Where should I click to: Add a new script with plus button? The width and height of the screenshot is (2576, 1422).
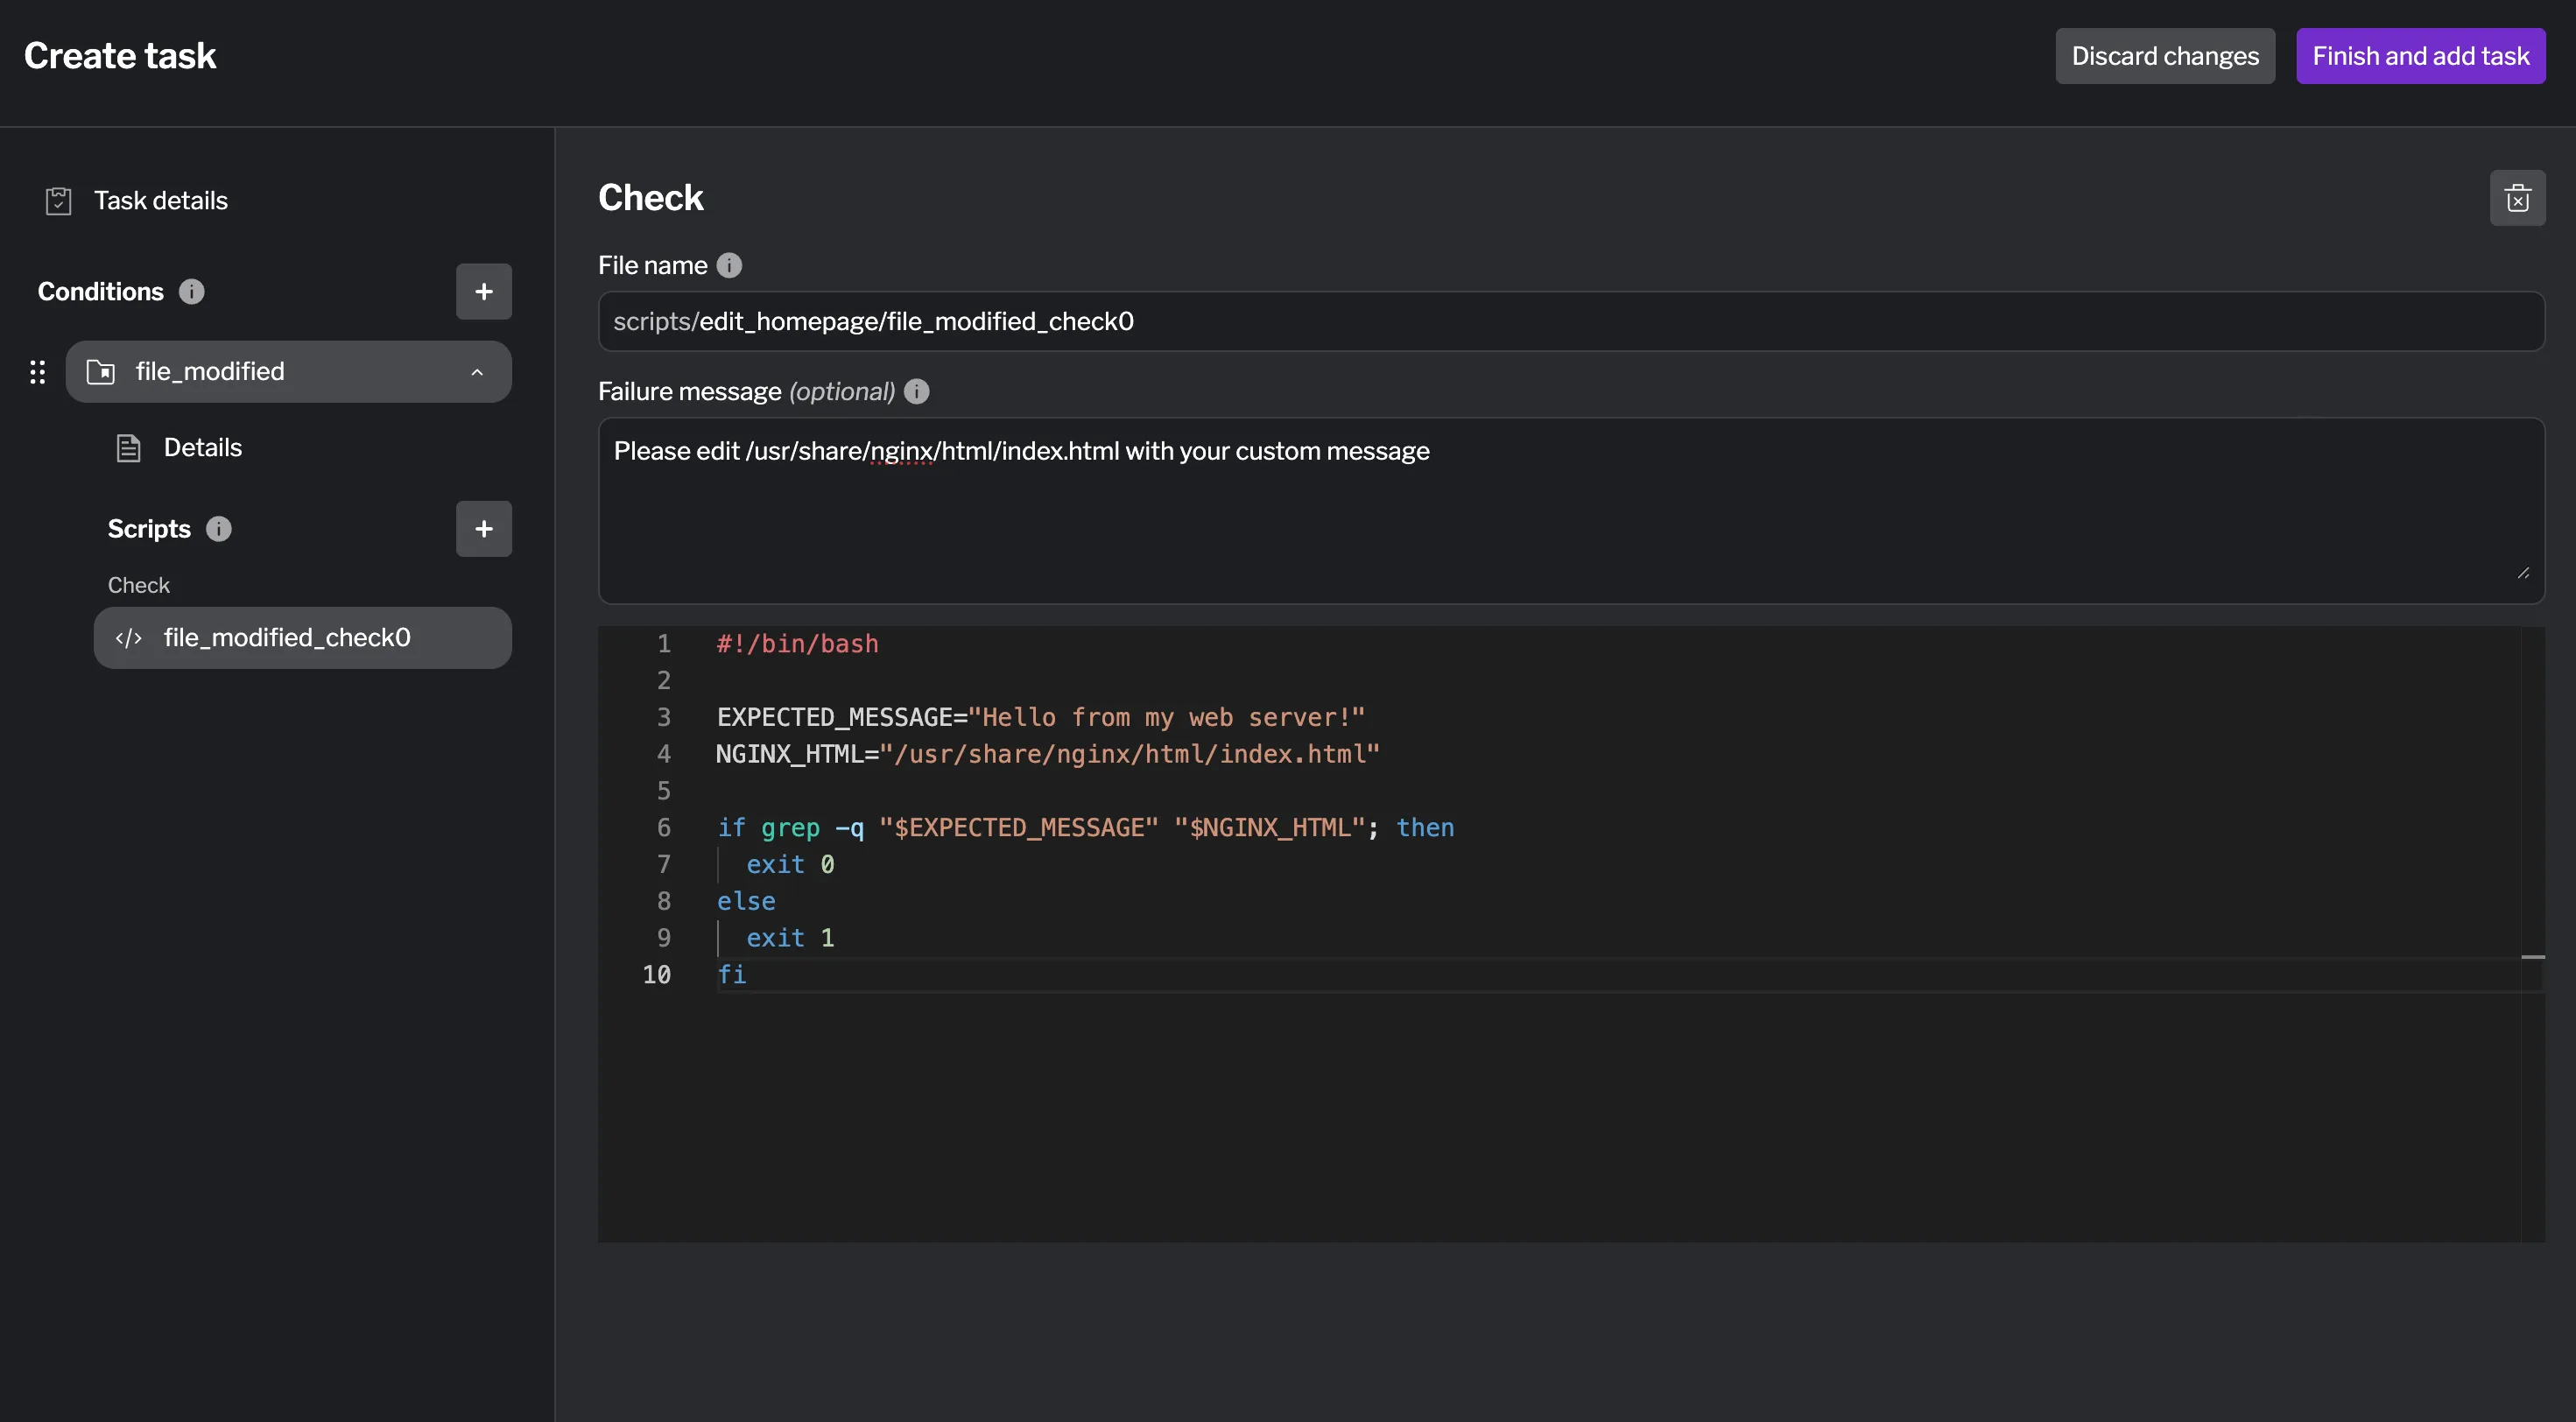[484, 529]
